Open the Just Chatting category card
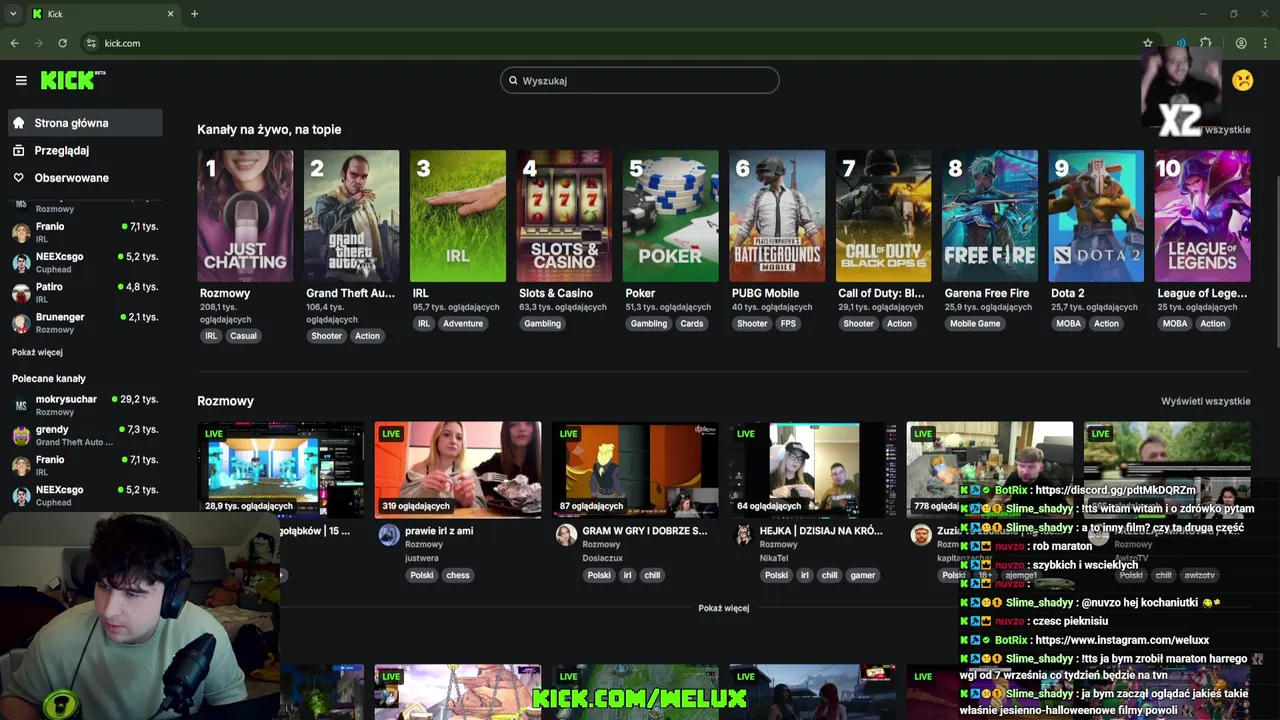Screen dimensions: 1280x720 (x=245, y=216)
